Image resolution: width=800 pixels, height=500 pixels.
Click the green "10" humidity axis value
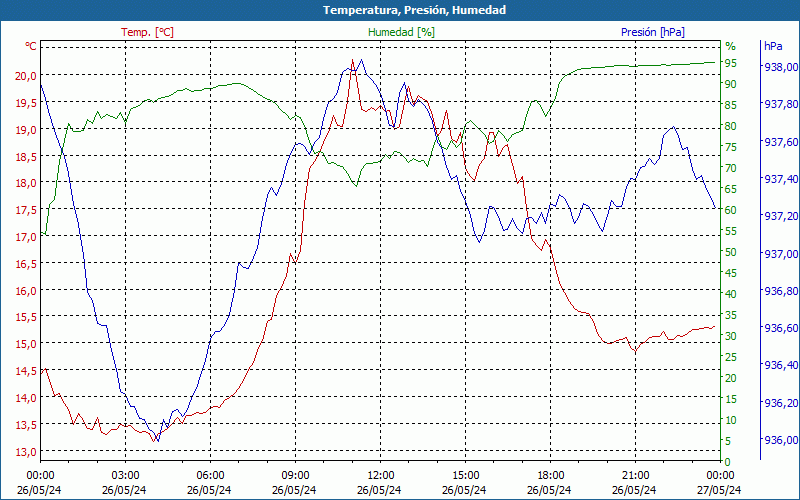[x=731, y=420]
